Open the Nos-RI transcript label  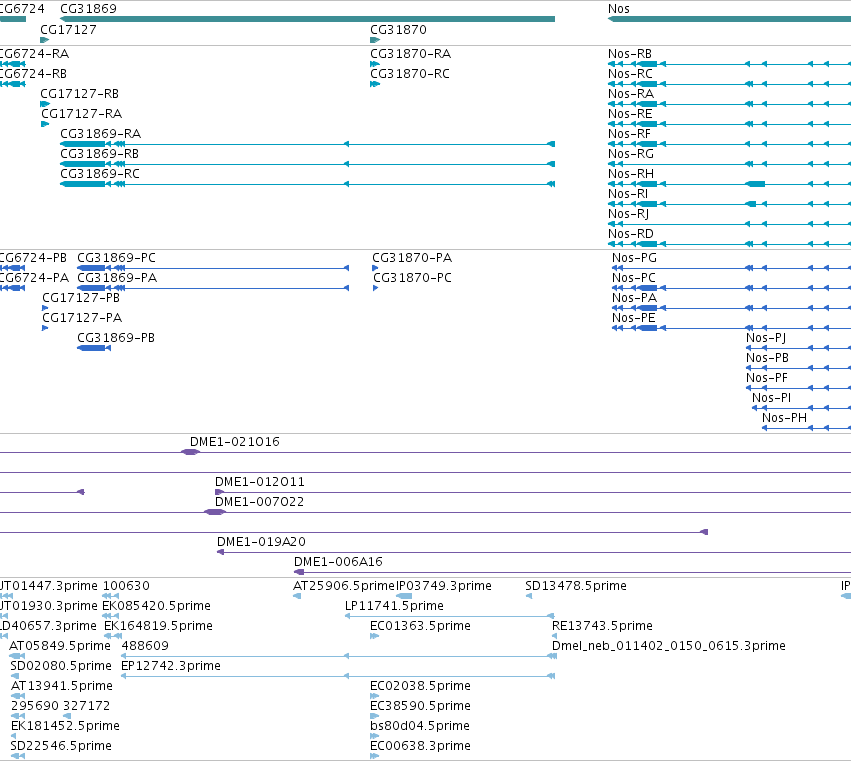628,194
